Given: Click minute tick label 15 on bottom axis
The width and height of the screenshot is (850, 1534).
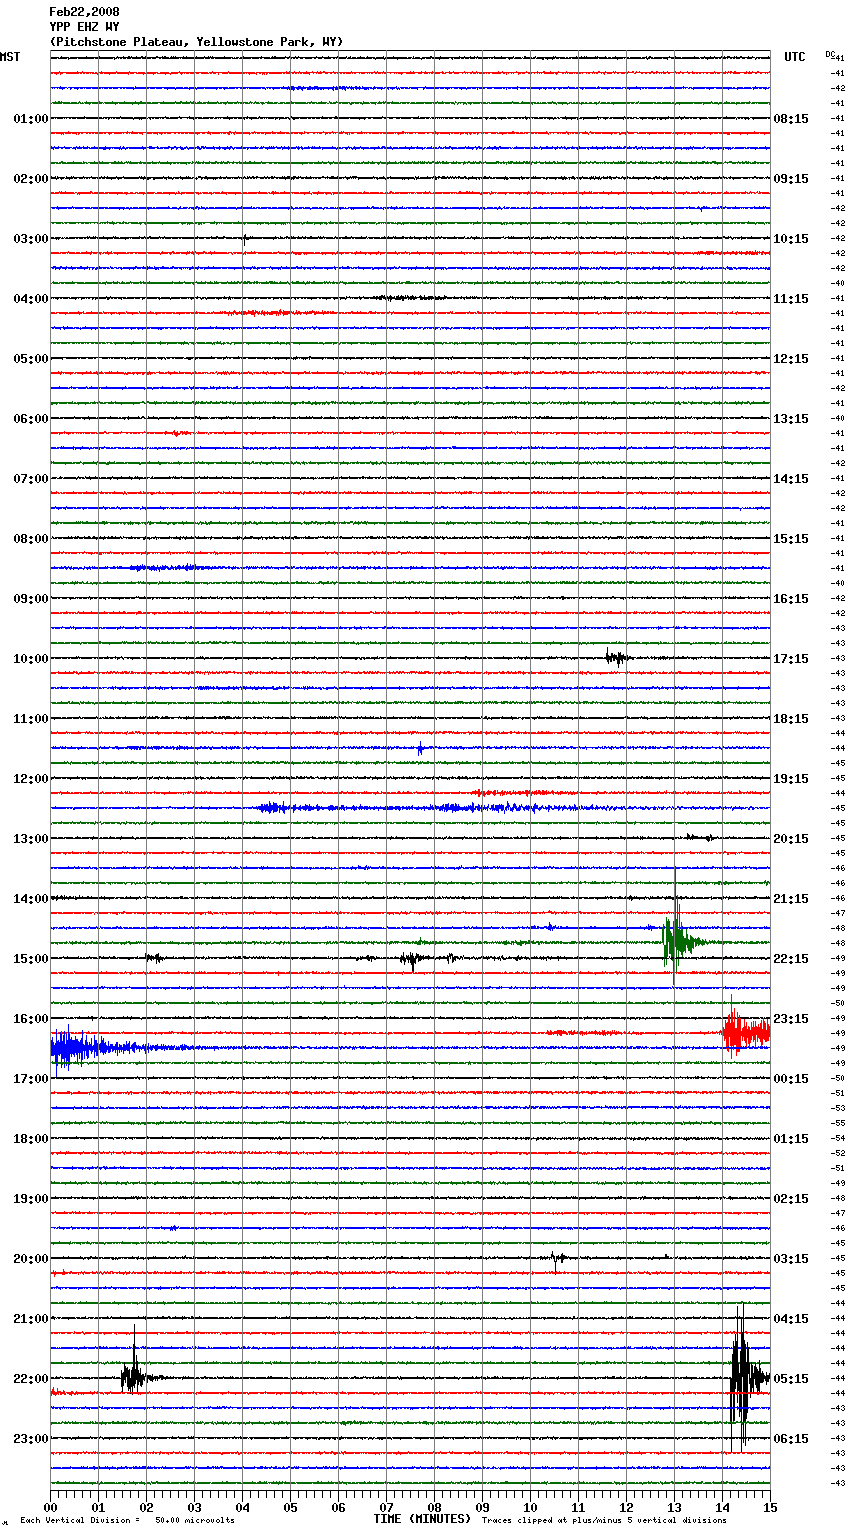Looking at the screenshot, I should pos(770,1508).
